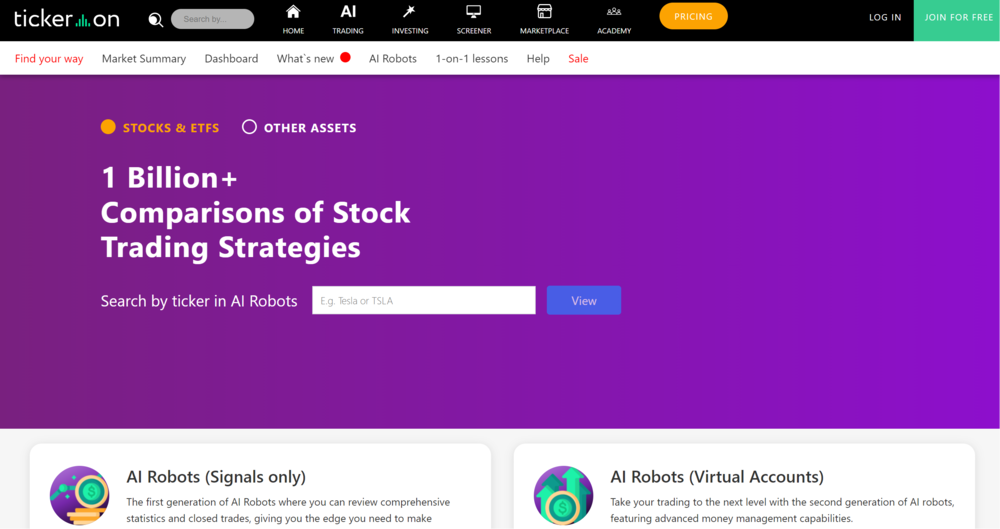Click the AI Robots Signals only icon

(79, 495)
